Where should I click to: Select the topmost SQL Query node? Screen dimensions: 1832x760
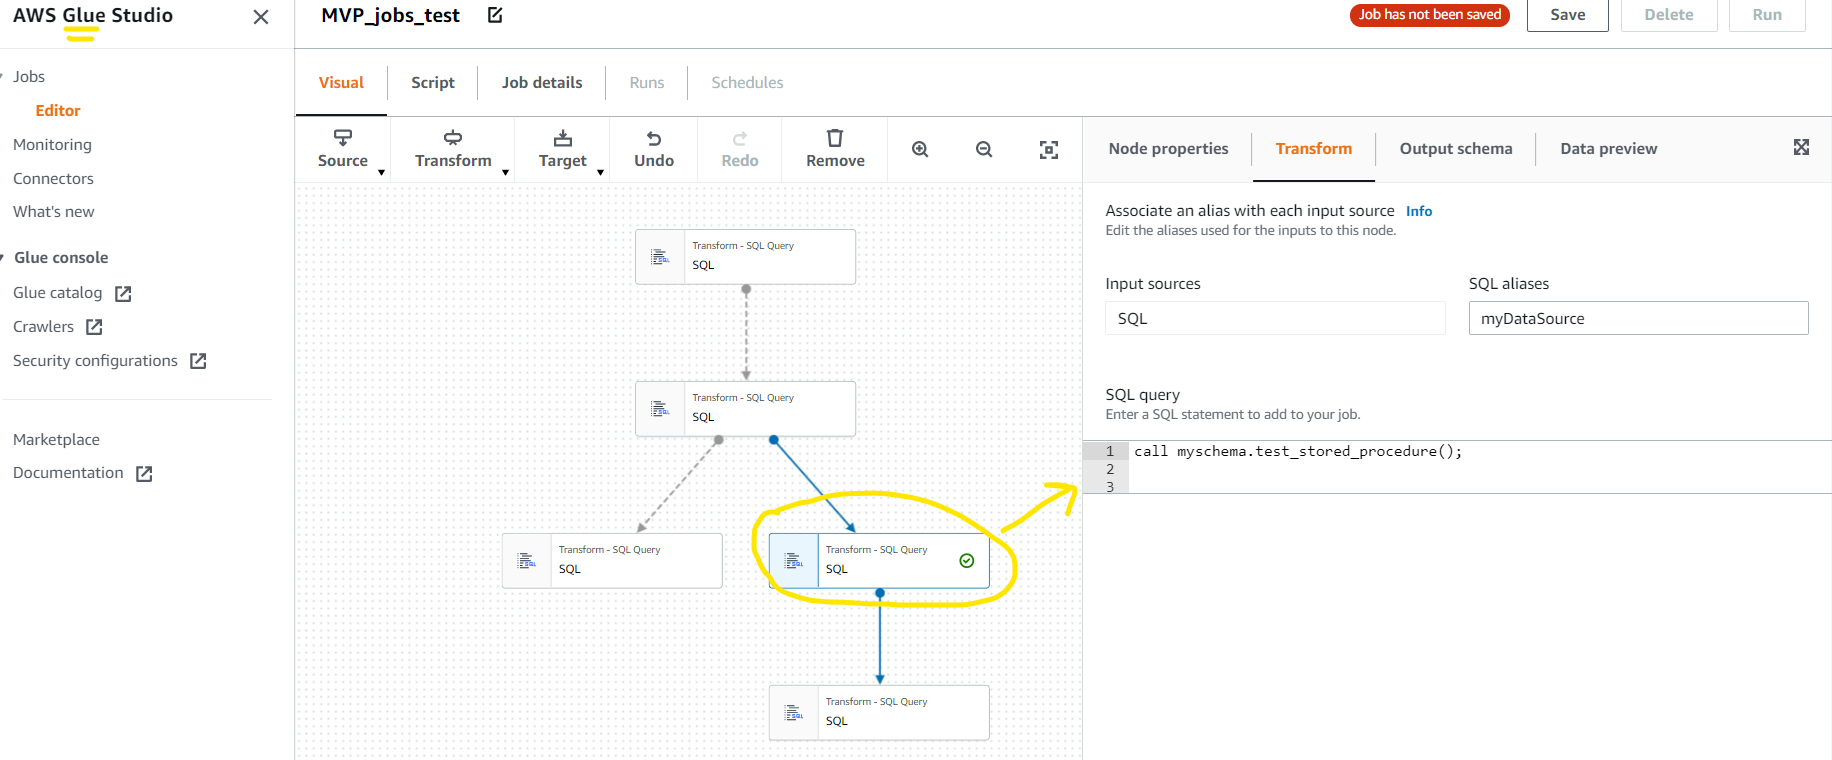[745, 256]
